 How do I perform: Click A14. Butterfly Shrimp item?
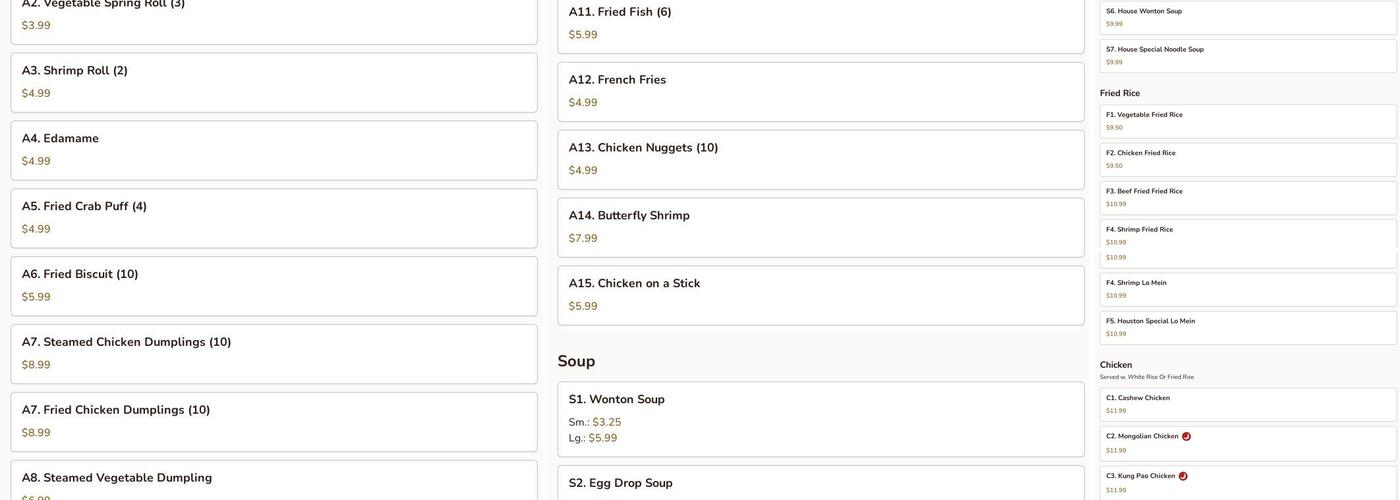[x=820, y=227]
